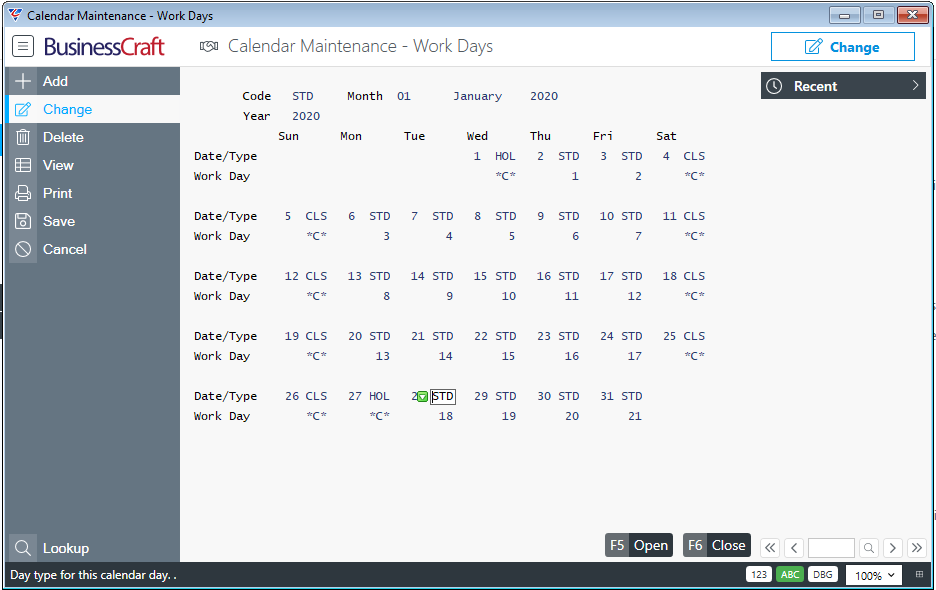Screen dimensions: 936x590
Task: Click the Recent clock icon
Action: tap(774, 86)
